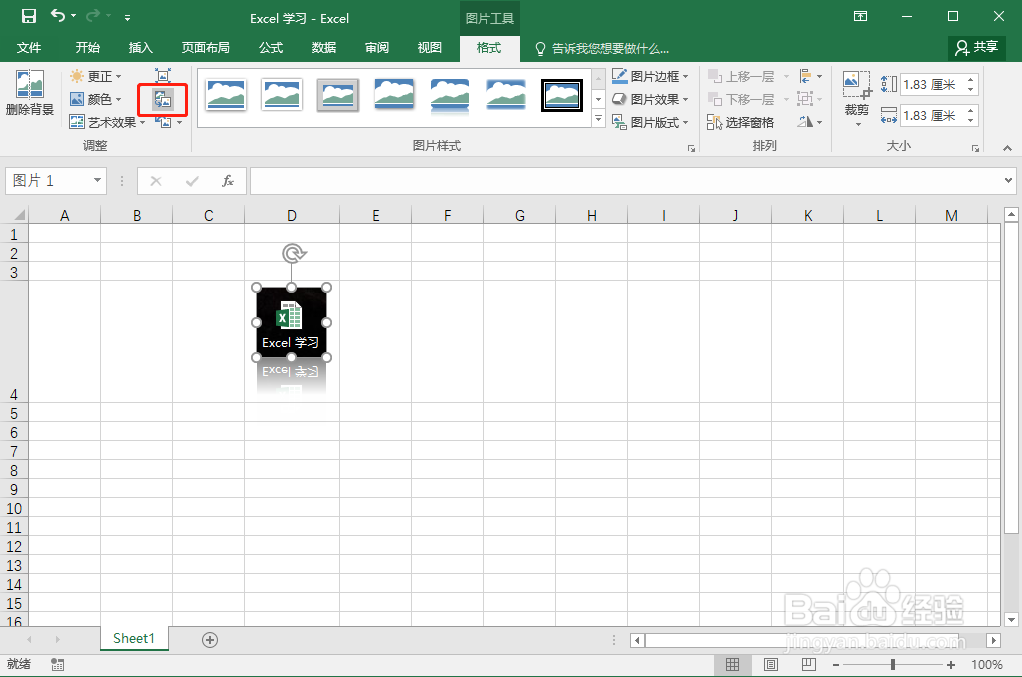1022x677 pixels.
Task: Open the 图片样式 group dialog launcher
Action: click(x=691, y=149)
